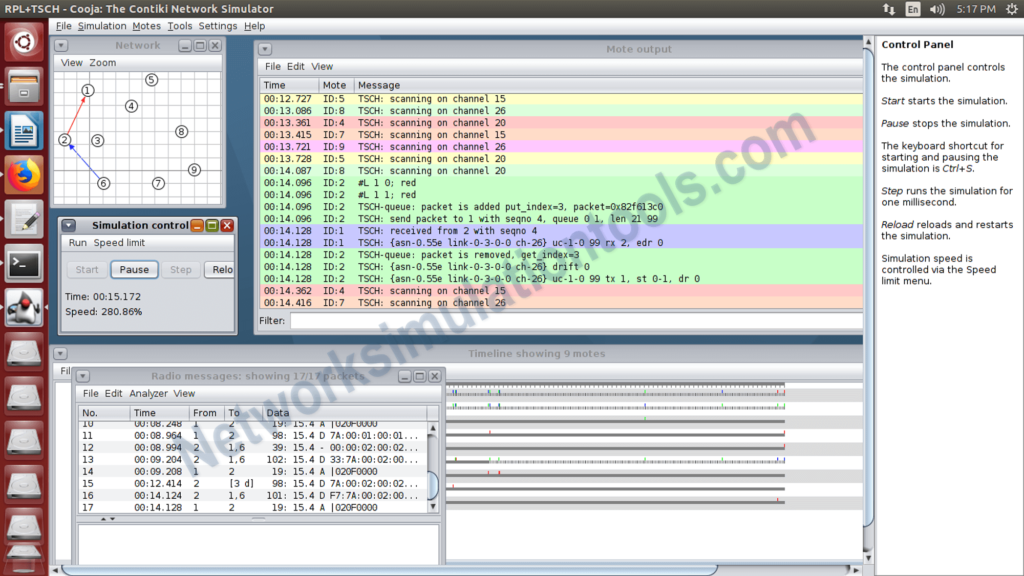This screenshot has height=576, width=1024.
Task: Launch Firefox from the Ubuntu dock
Action: [x=23, y=174]
